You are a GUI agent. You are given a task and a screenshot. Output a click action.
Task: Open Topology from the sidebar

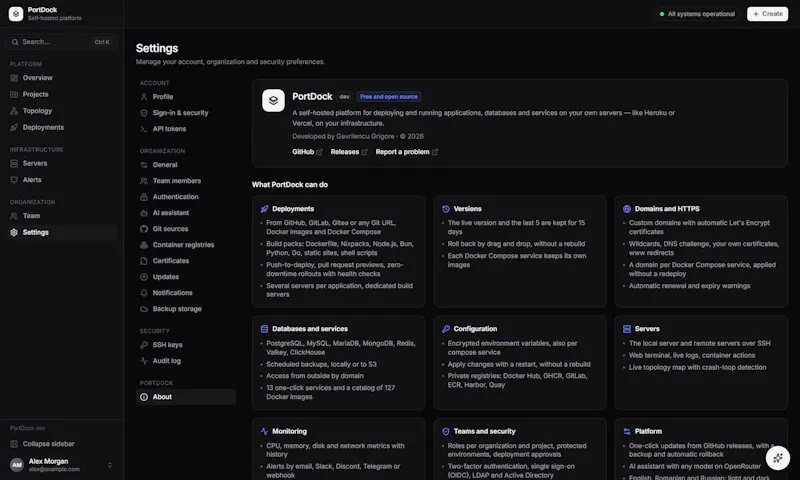(x=62, y=111)
